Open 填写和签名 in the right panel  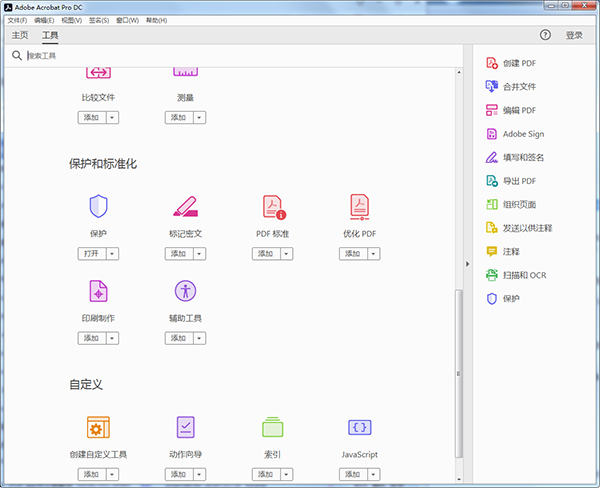click(x=515, y=157)
